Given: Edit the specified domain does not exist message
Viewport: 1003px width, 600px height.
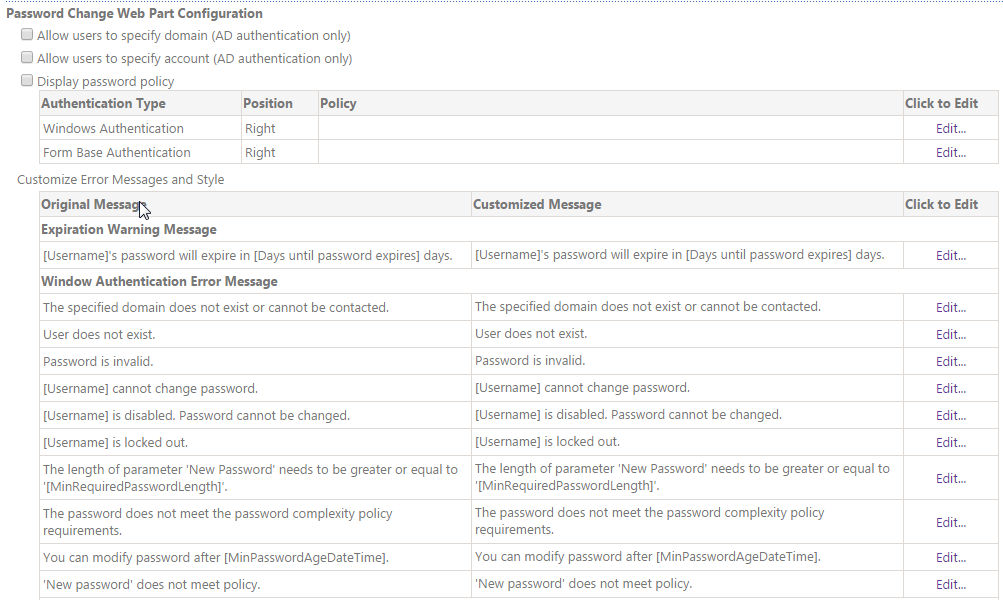Looking at the screenshot, I should [950, 307].
